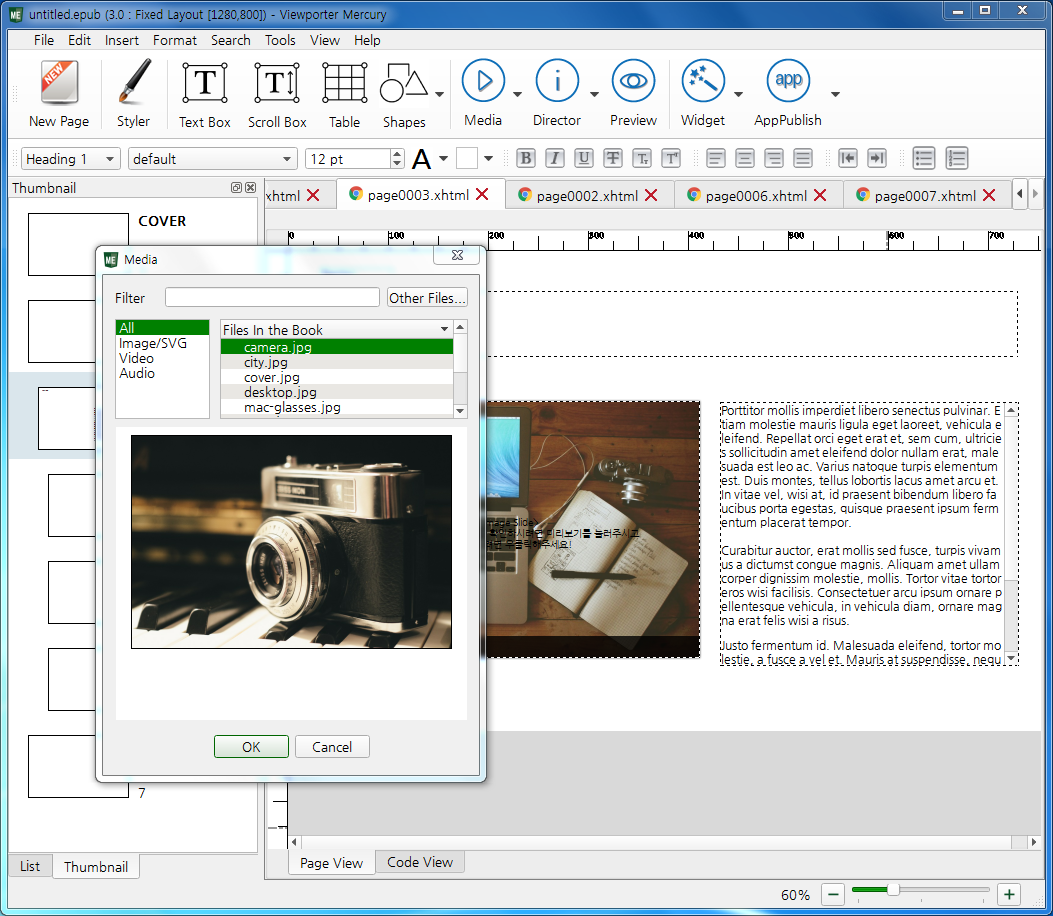Close the page0007.xhtml tab
1053x916 pixels.
pyautogui.click(x=989, y=195)
